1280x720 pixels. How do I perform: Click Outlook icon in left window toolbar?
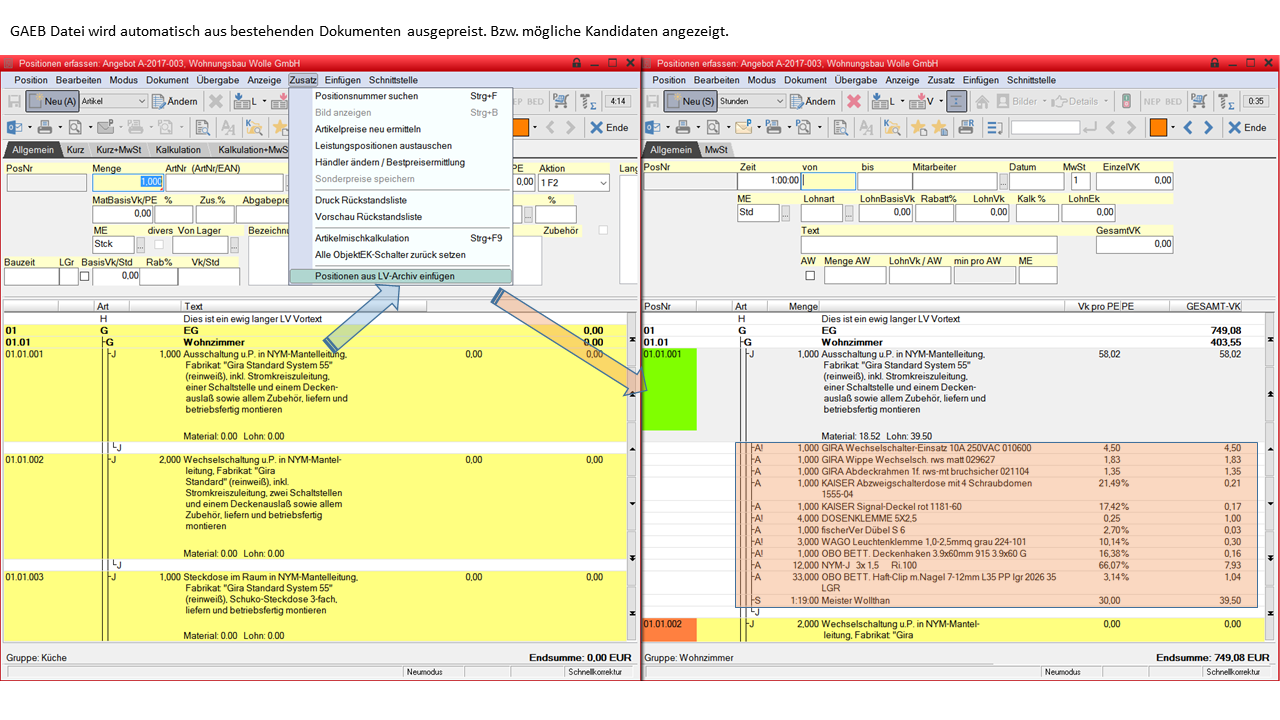coord(14,127)
